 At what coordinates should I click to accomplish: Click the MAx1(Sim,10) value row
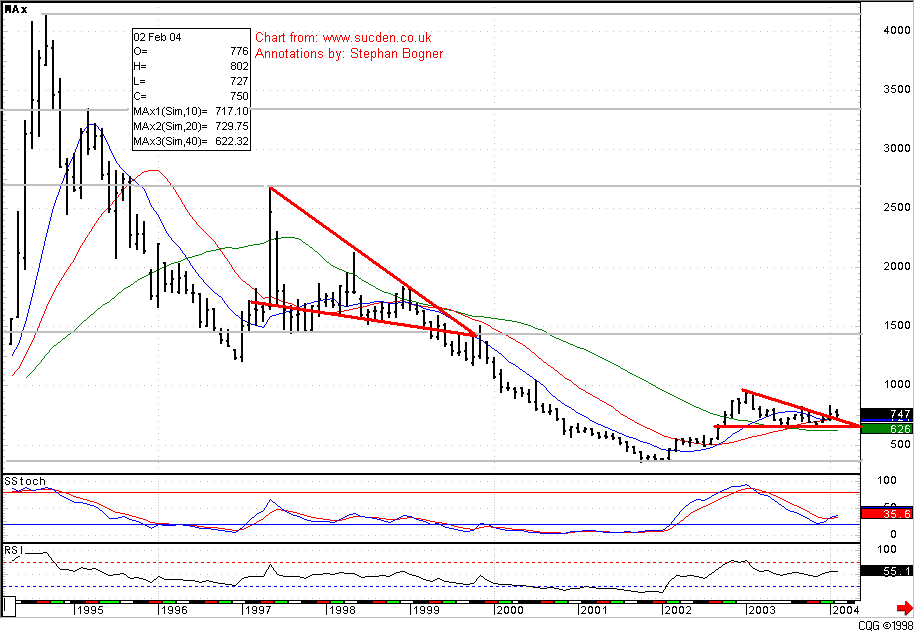click(x=191, y=111)
